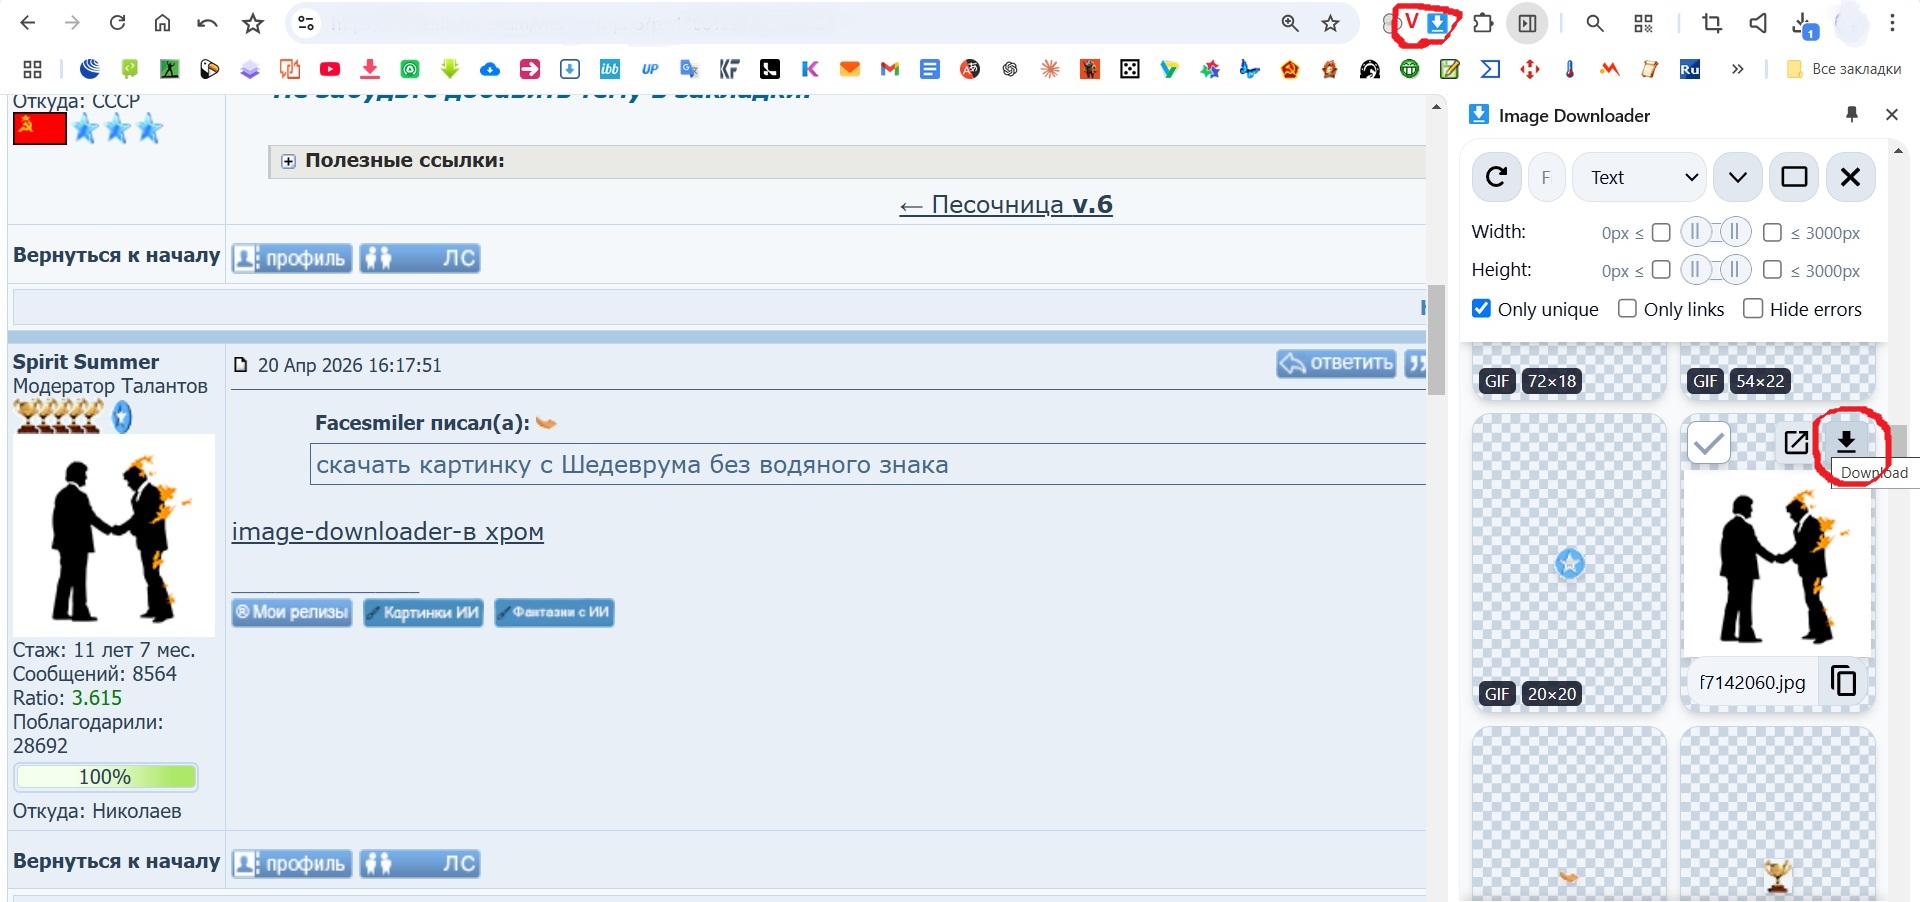Open the browser home page
Screen dimensions: 1920x902
point(162,23)
